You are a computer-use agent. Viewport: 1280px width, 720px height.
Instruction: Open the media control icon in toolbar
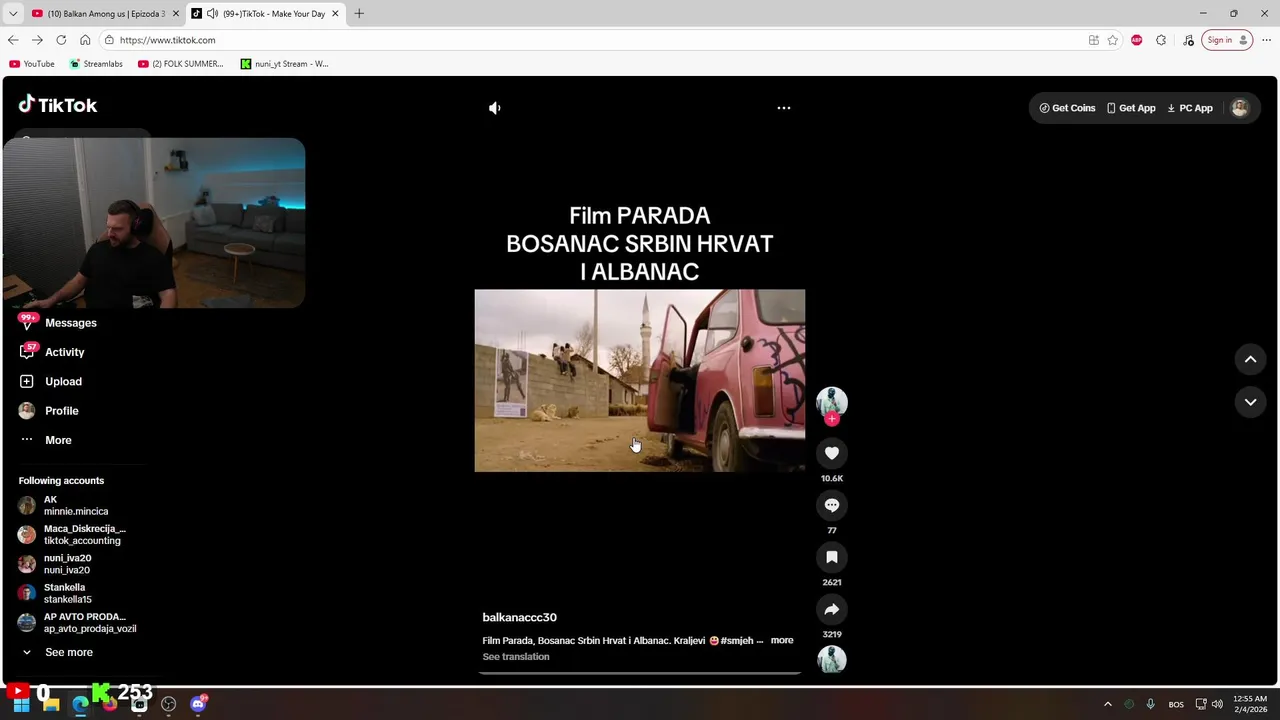(x=1188, y=40)
